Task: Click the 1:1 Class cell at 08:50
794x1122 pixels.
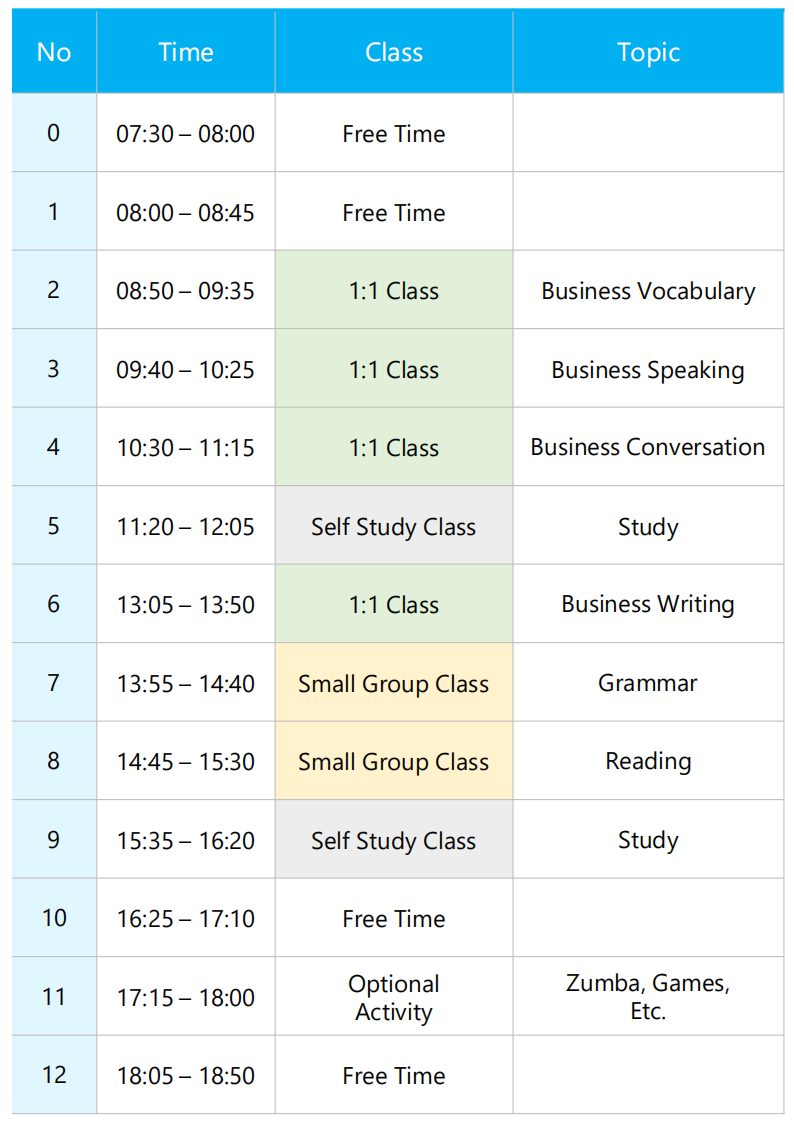Action: 394,291
